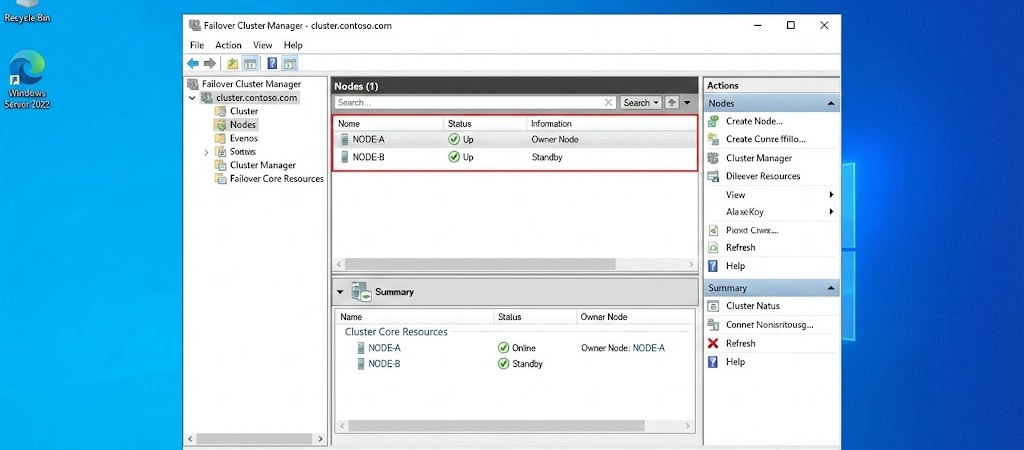Collapse the cluster.contoso.com tree node
Screen dimensions: 1024x450
[192, 98]
